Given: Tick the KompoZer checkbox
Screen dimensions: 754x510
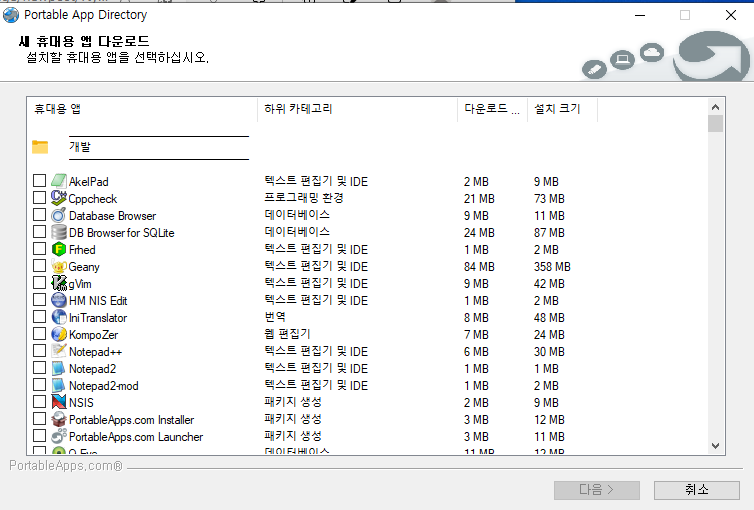Looking at the screenshot, I should (x=39, y=334).
